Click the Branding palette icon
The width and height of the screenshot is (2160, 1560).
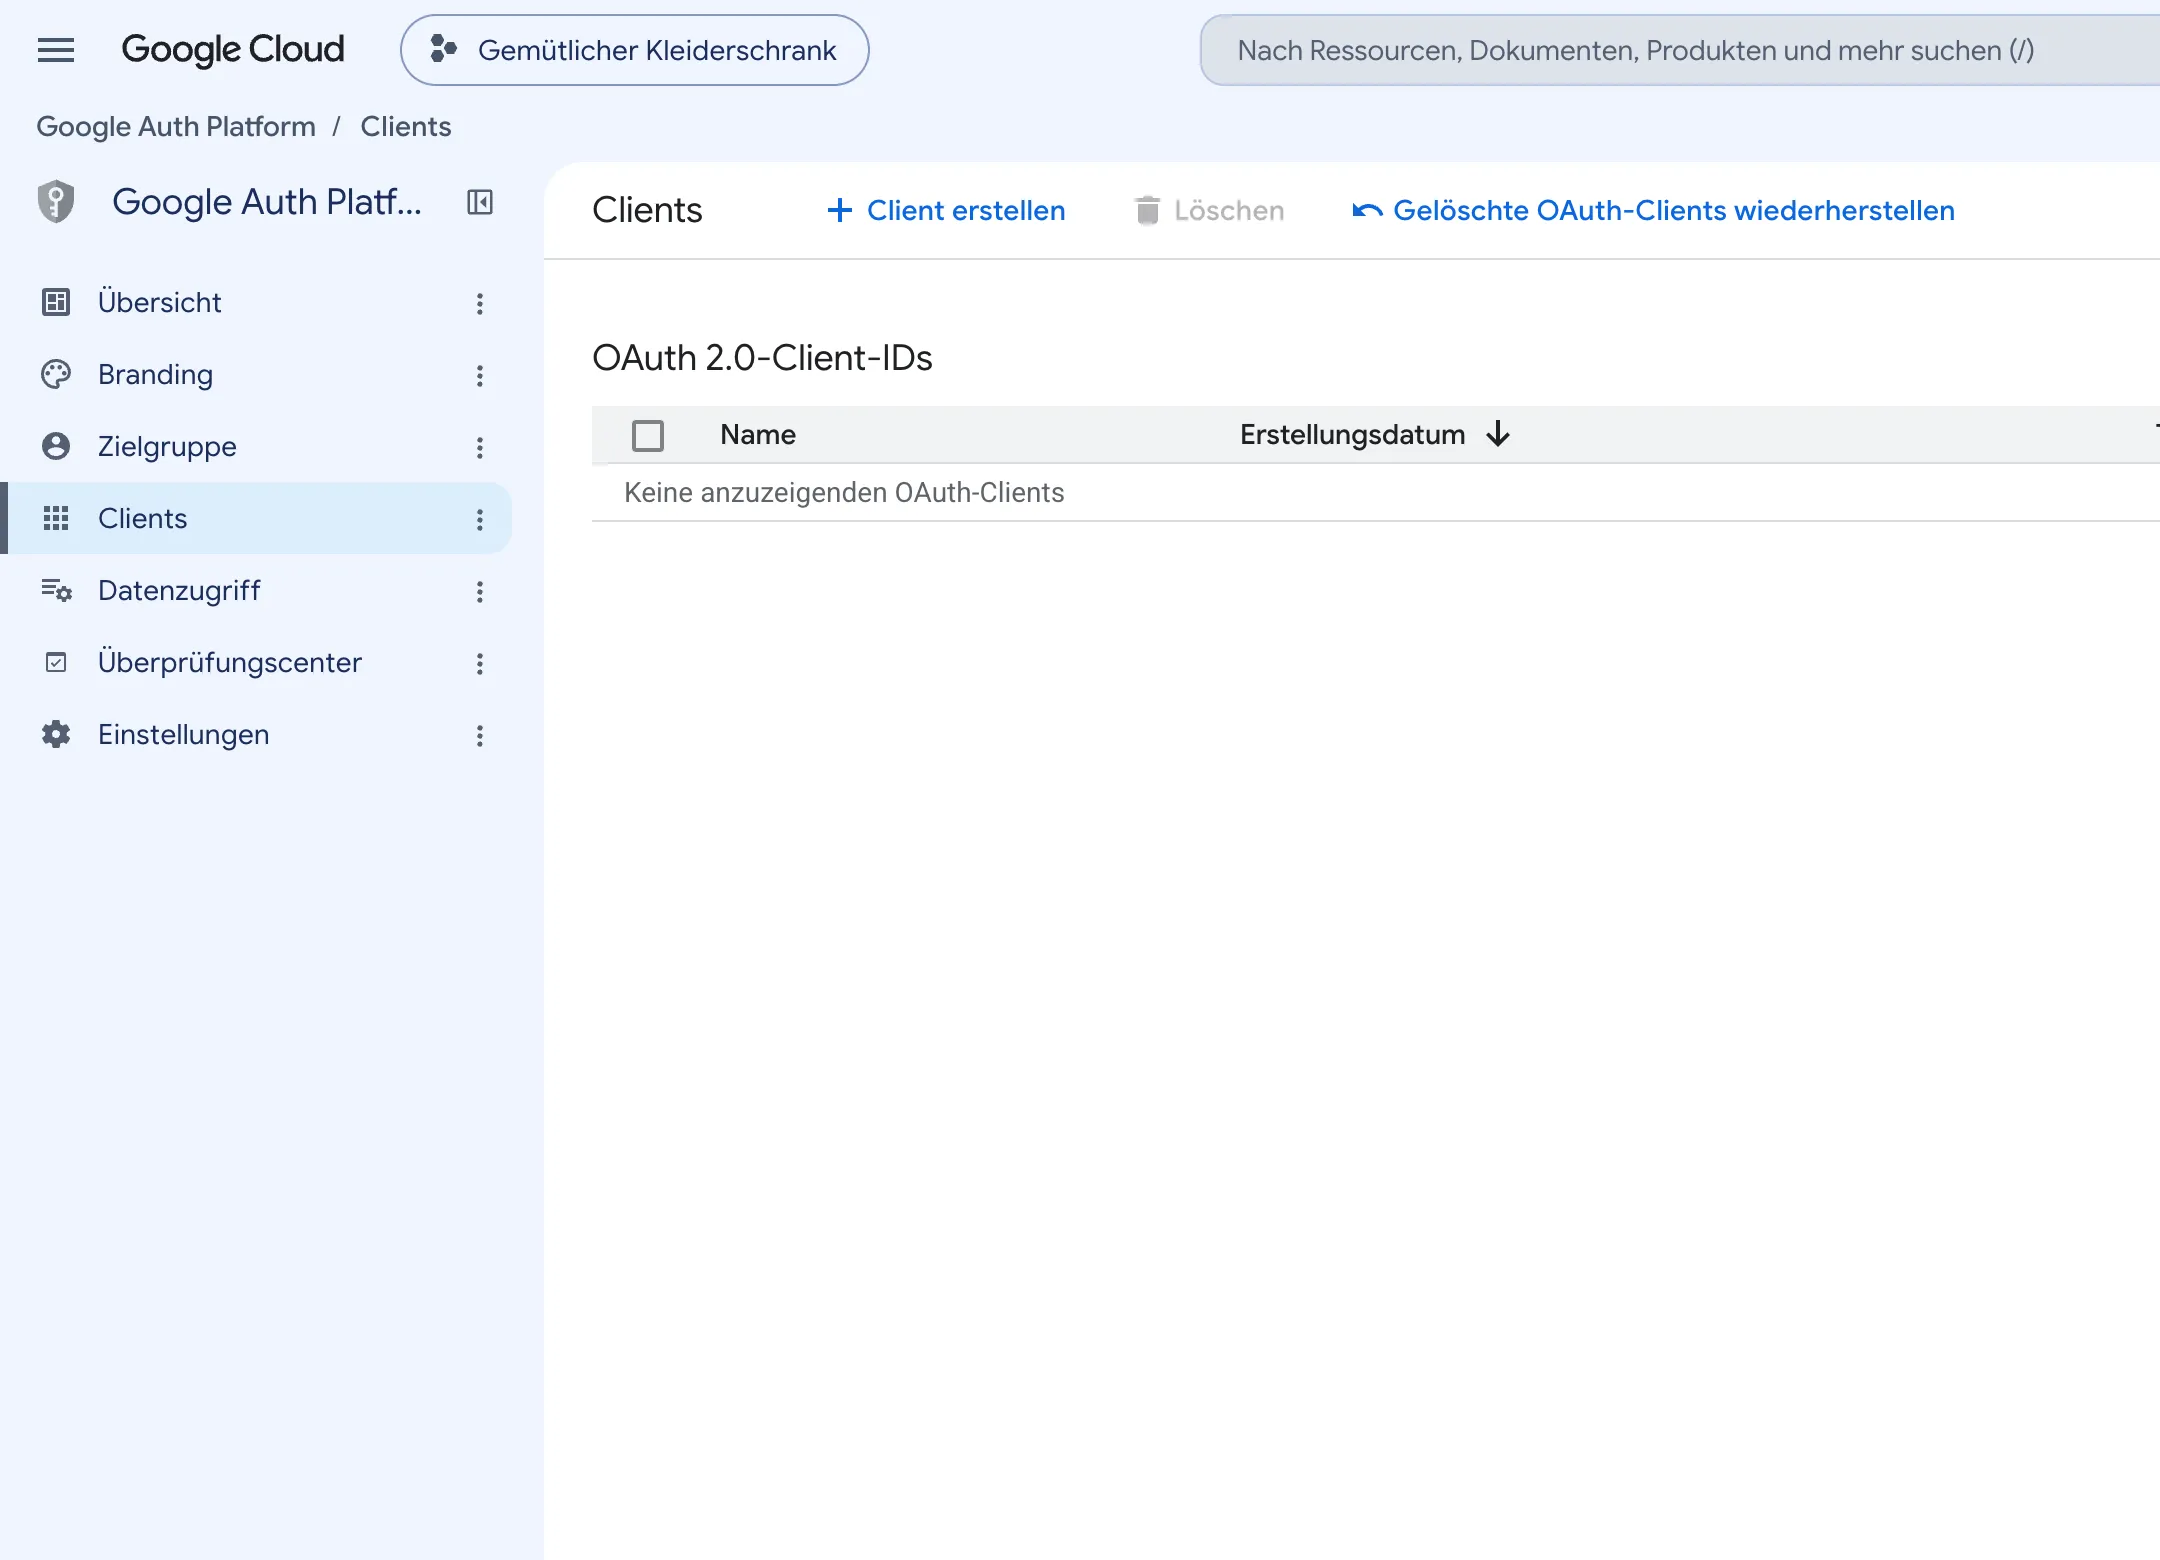56,374
